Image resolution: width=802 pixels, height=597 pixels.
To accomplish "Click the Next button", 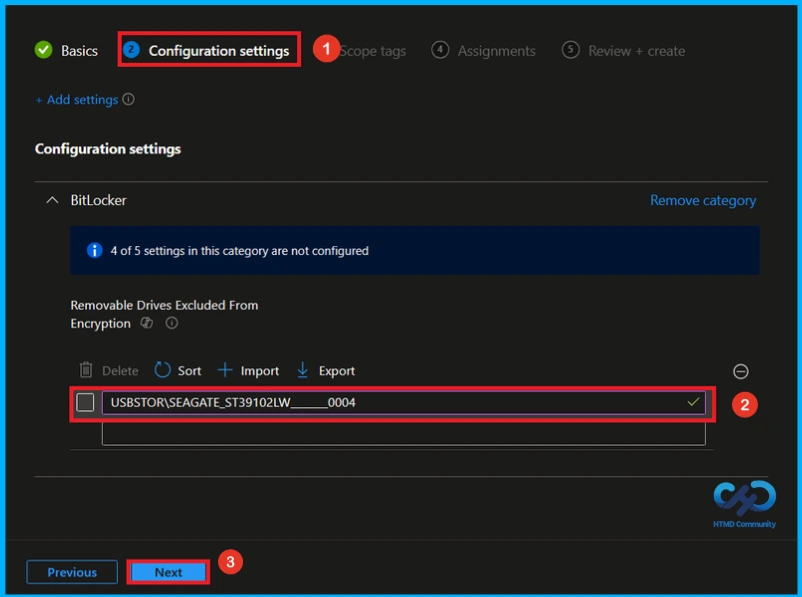I will [168, 572].
